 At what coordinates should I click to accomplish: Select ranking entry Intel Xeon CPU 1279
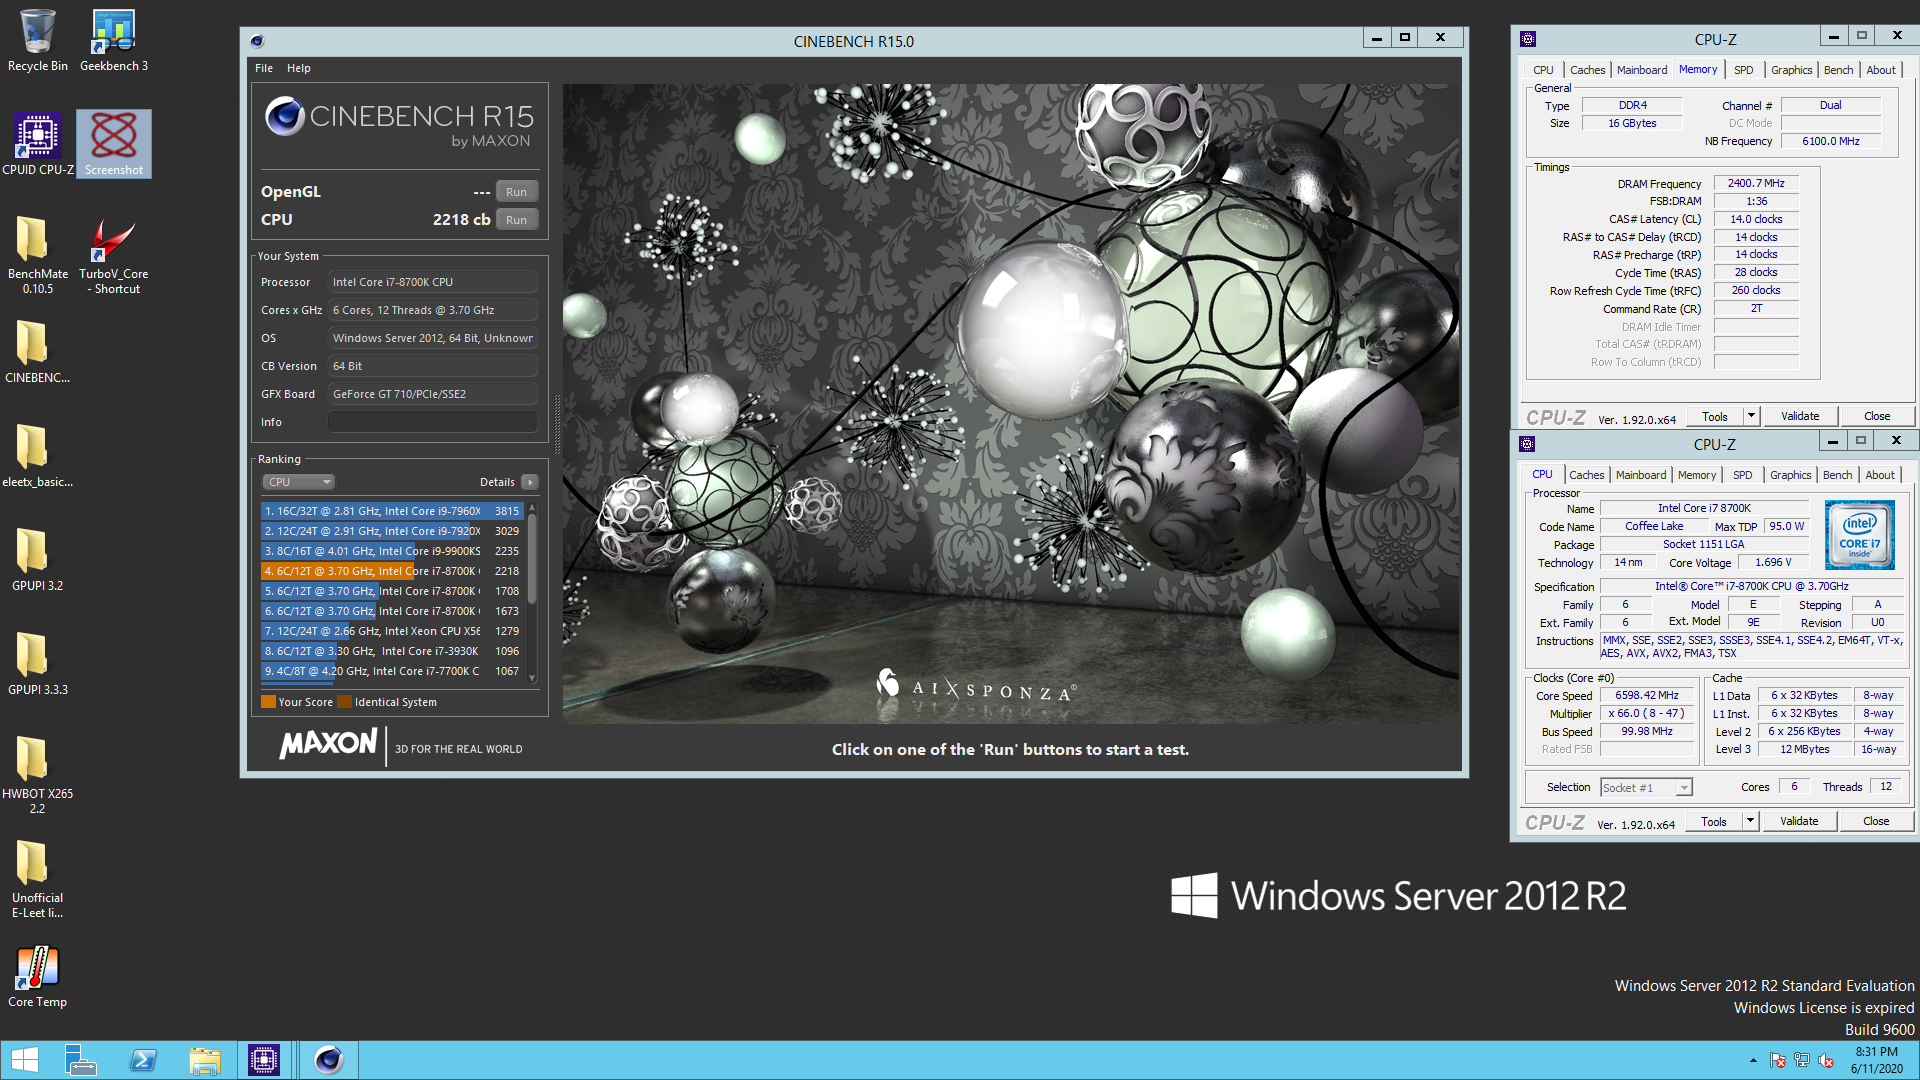click(393, 631)
